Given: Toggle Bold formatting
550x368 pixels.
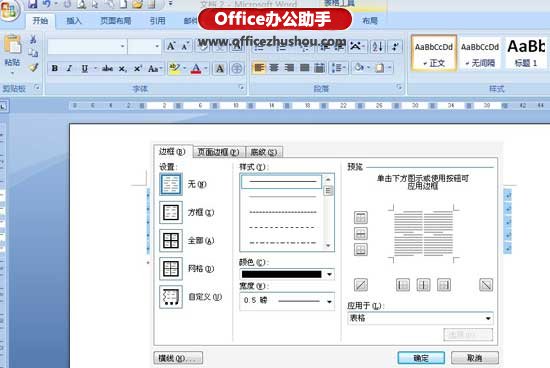Looking at the screenshot, I should point(55,68).
